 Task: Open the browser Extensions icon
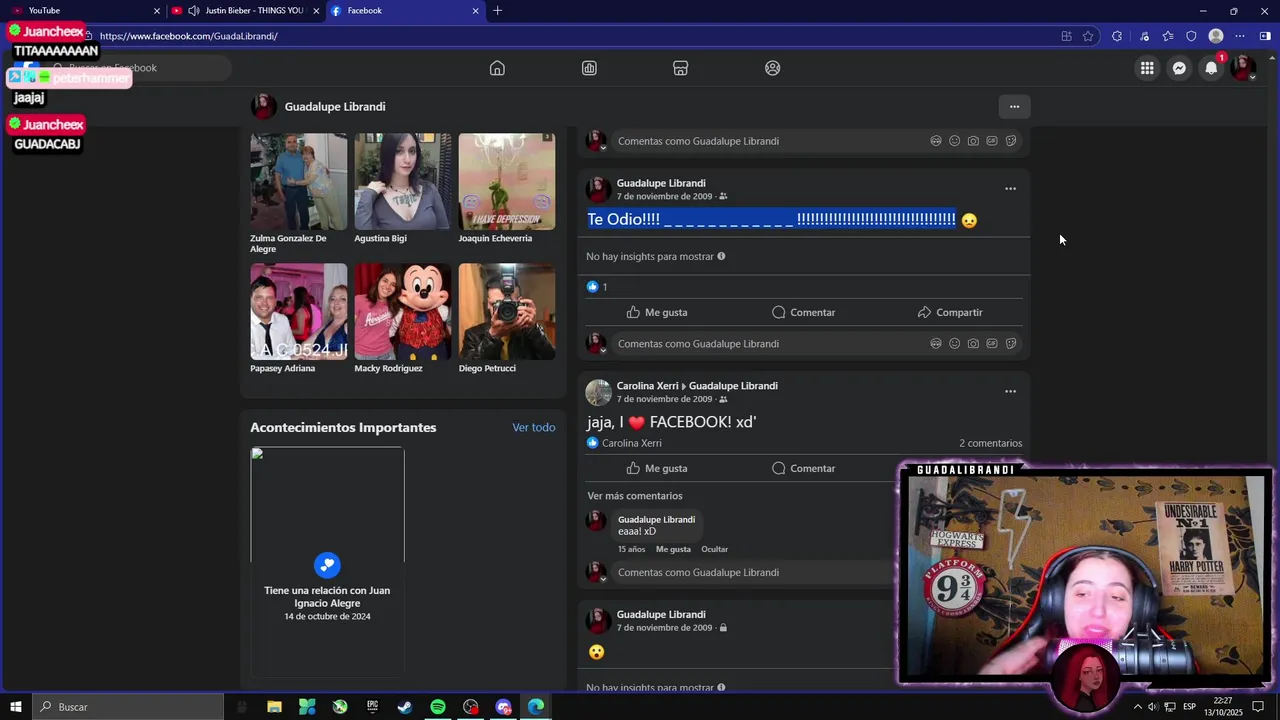(x=1117, y=36)
